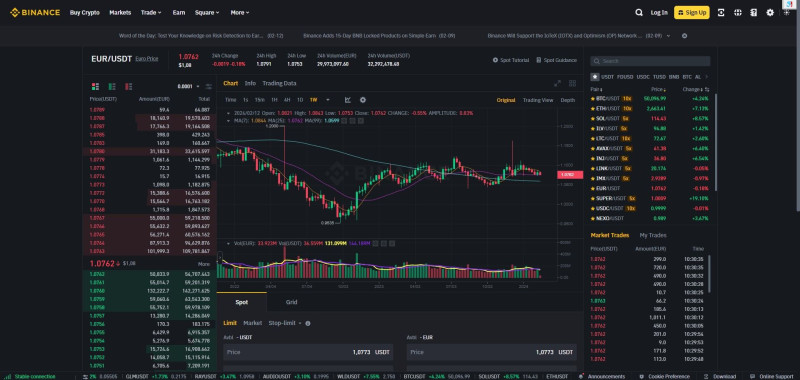
Task: Click the yellow Sign Up button
Action: click(x=692, y=13)
